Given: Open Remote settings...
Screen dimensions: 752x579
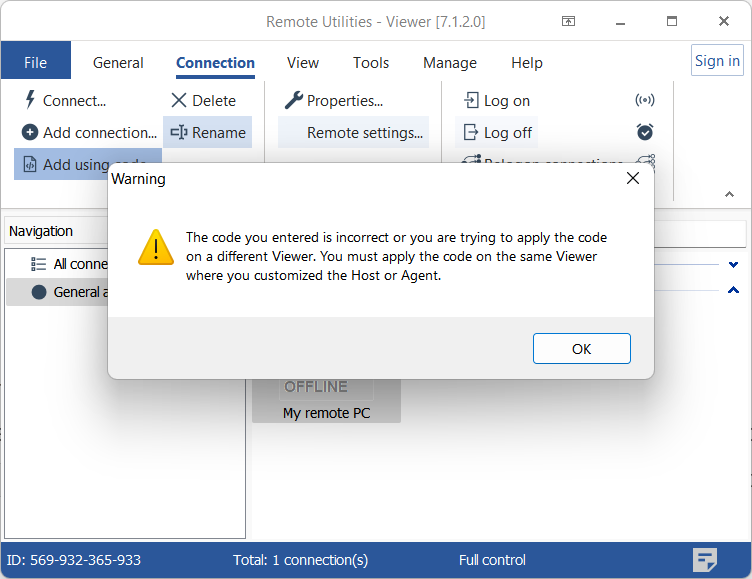Looking at the screenshot, I should point(353,132).
